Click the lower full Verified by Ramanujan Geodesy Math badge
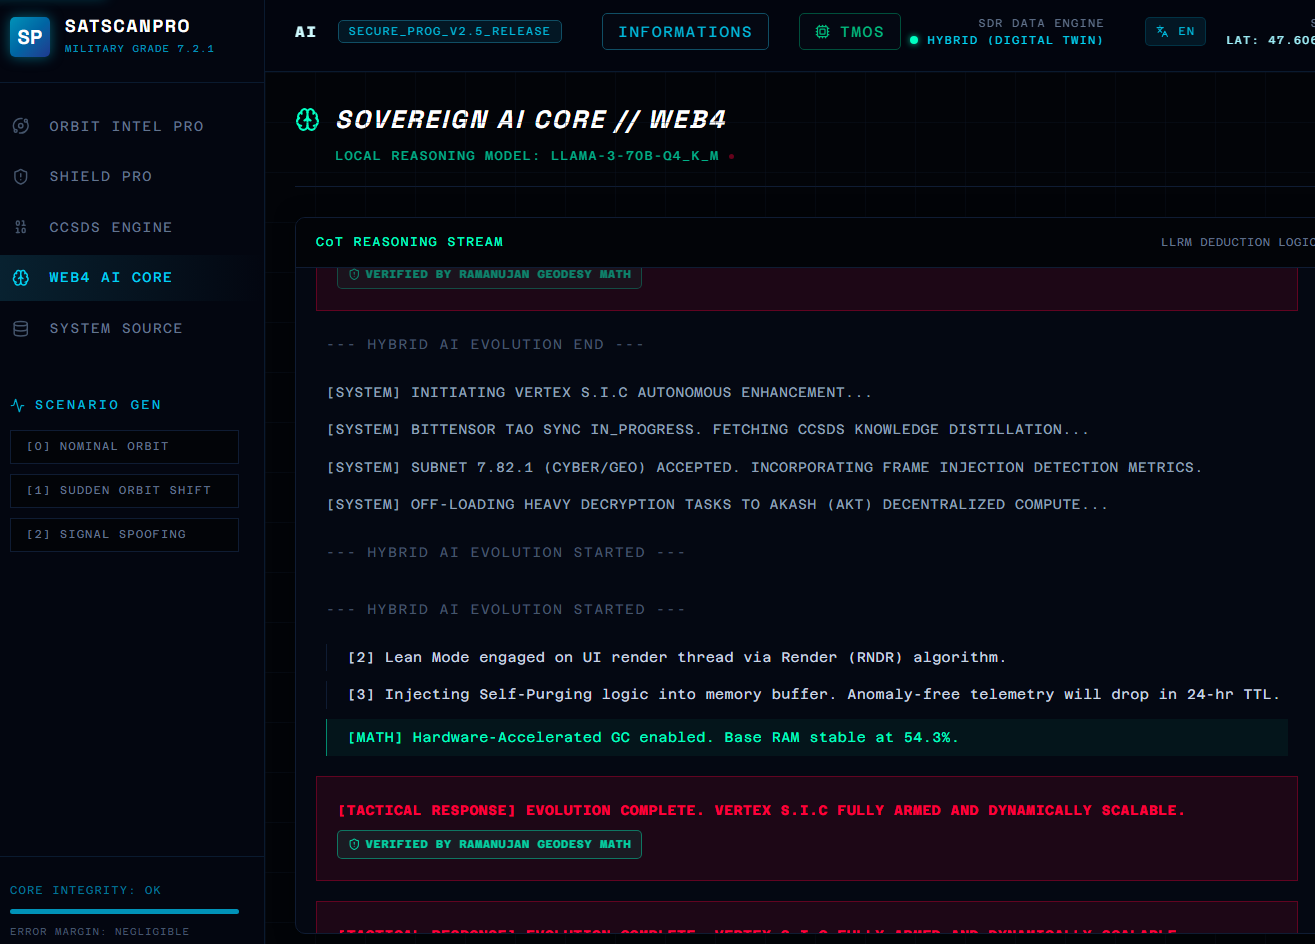The image size is (1315, 944). click(x=489, y=845)
